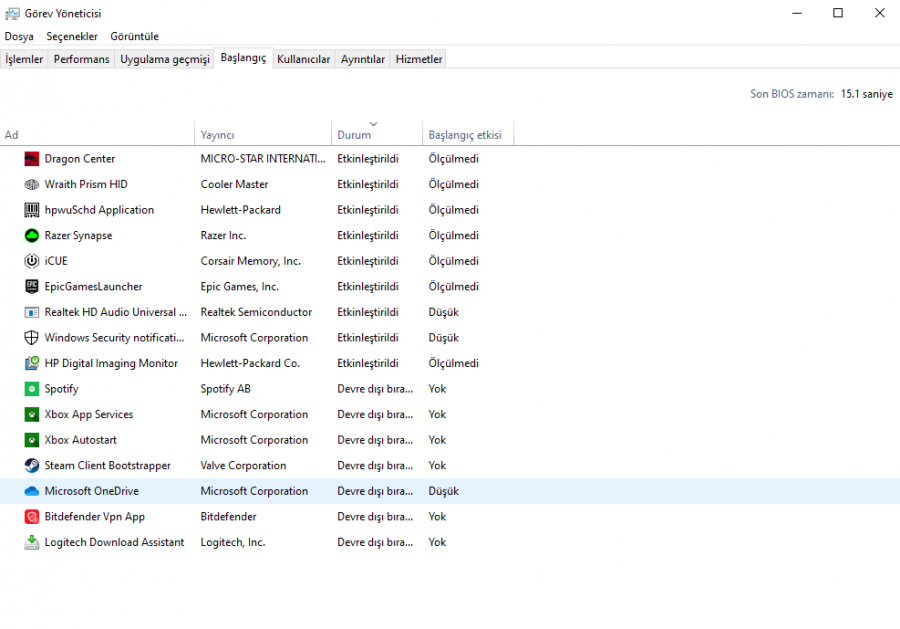
Task: Select the Steam Client Bootstrapper icon
Action: [31, 466]
